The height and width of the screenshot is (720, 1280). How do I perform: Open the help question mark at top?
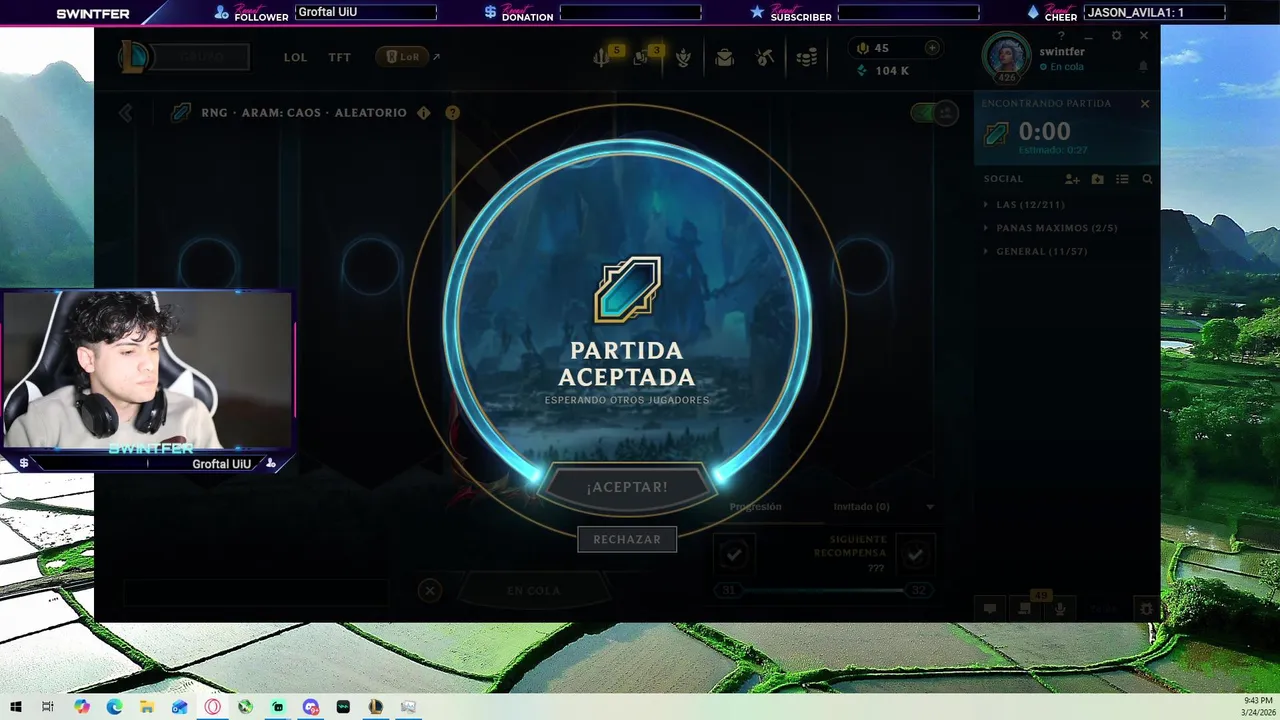(1062, 36)
